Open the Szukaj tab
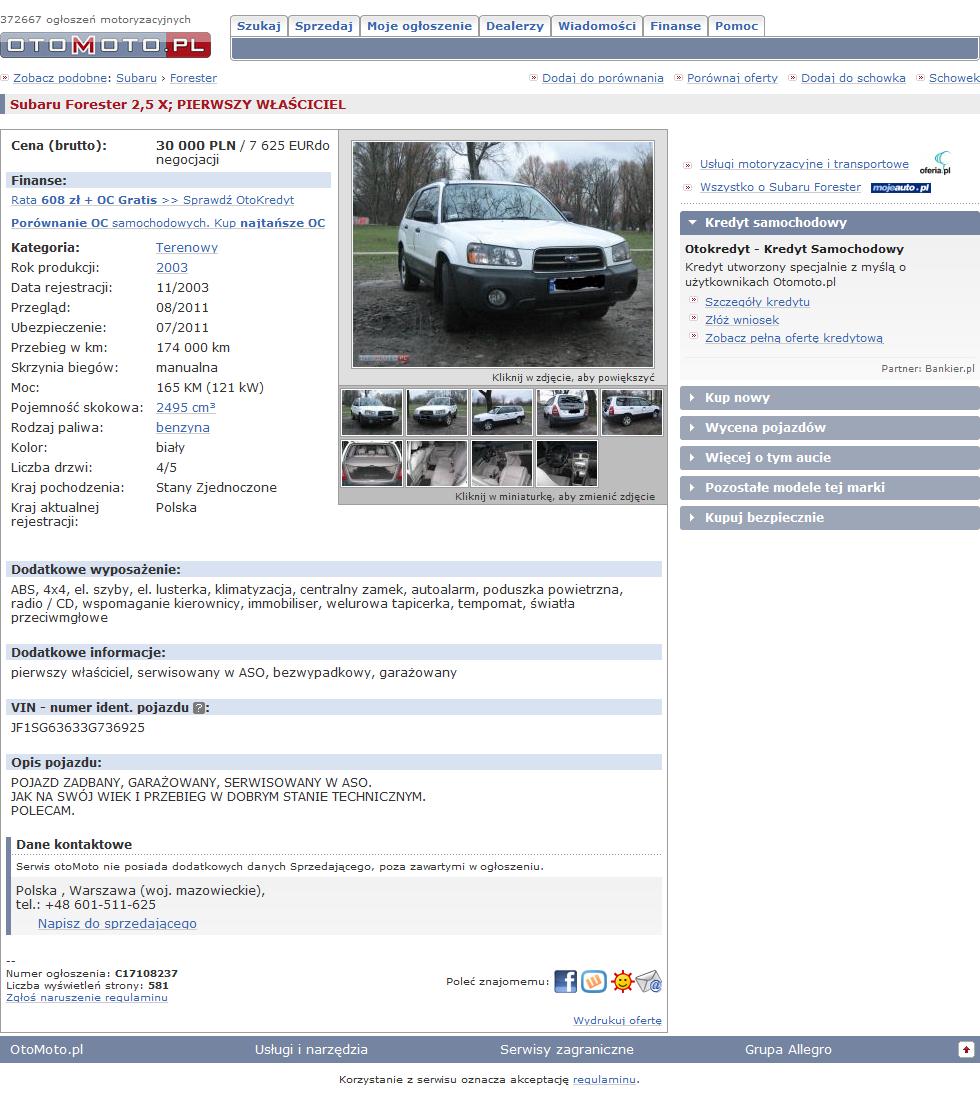Screen dimensions: 980x1105 [x=259, y=26]
